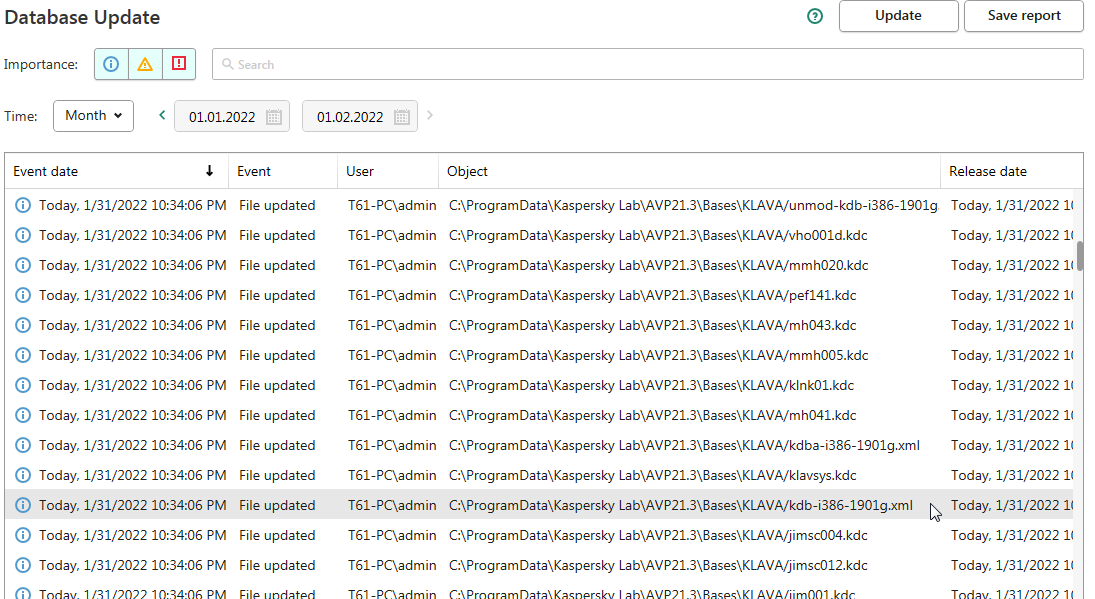Click the event date in the mh041.kdc row
Image resolution: width=1095 pixels, height=599 pixels.
133,415
